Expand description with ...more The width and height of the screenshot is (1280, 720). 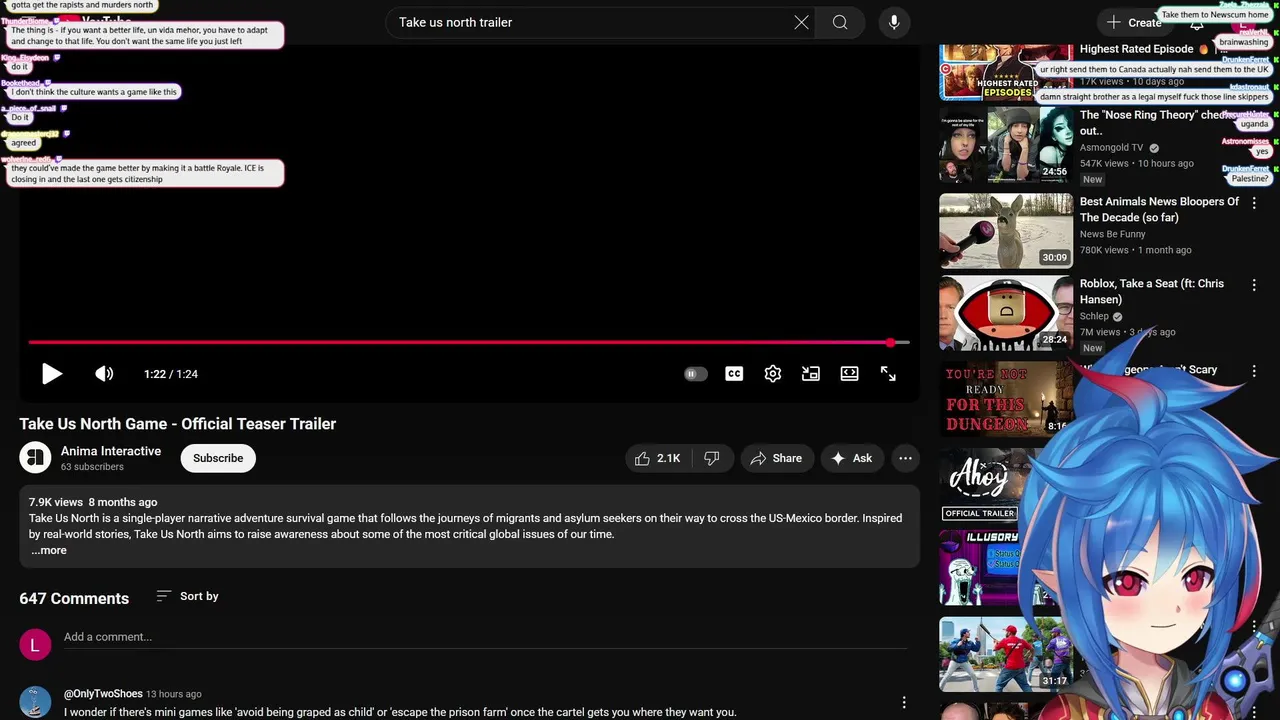[x=48, y=550]
